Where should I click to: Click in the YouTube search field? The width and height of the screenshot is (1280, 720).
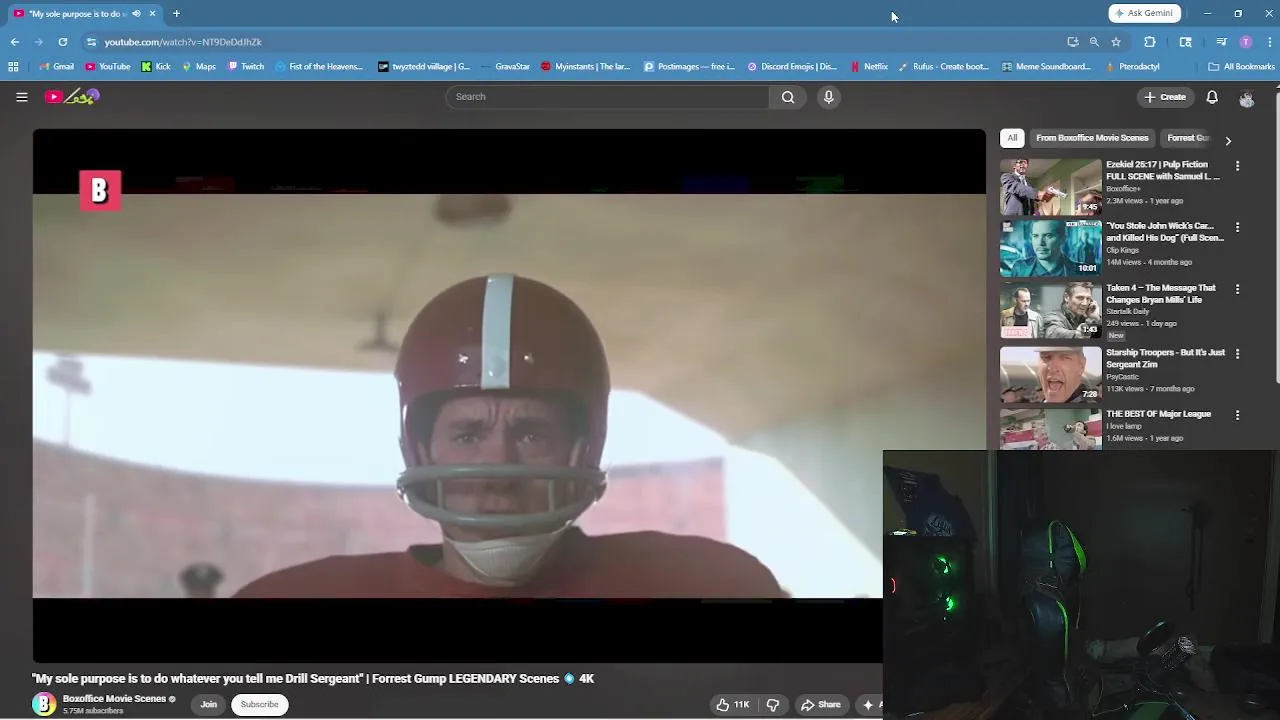608,97
